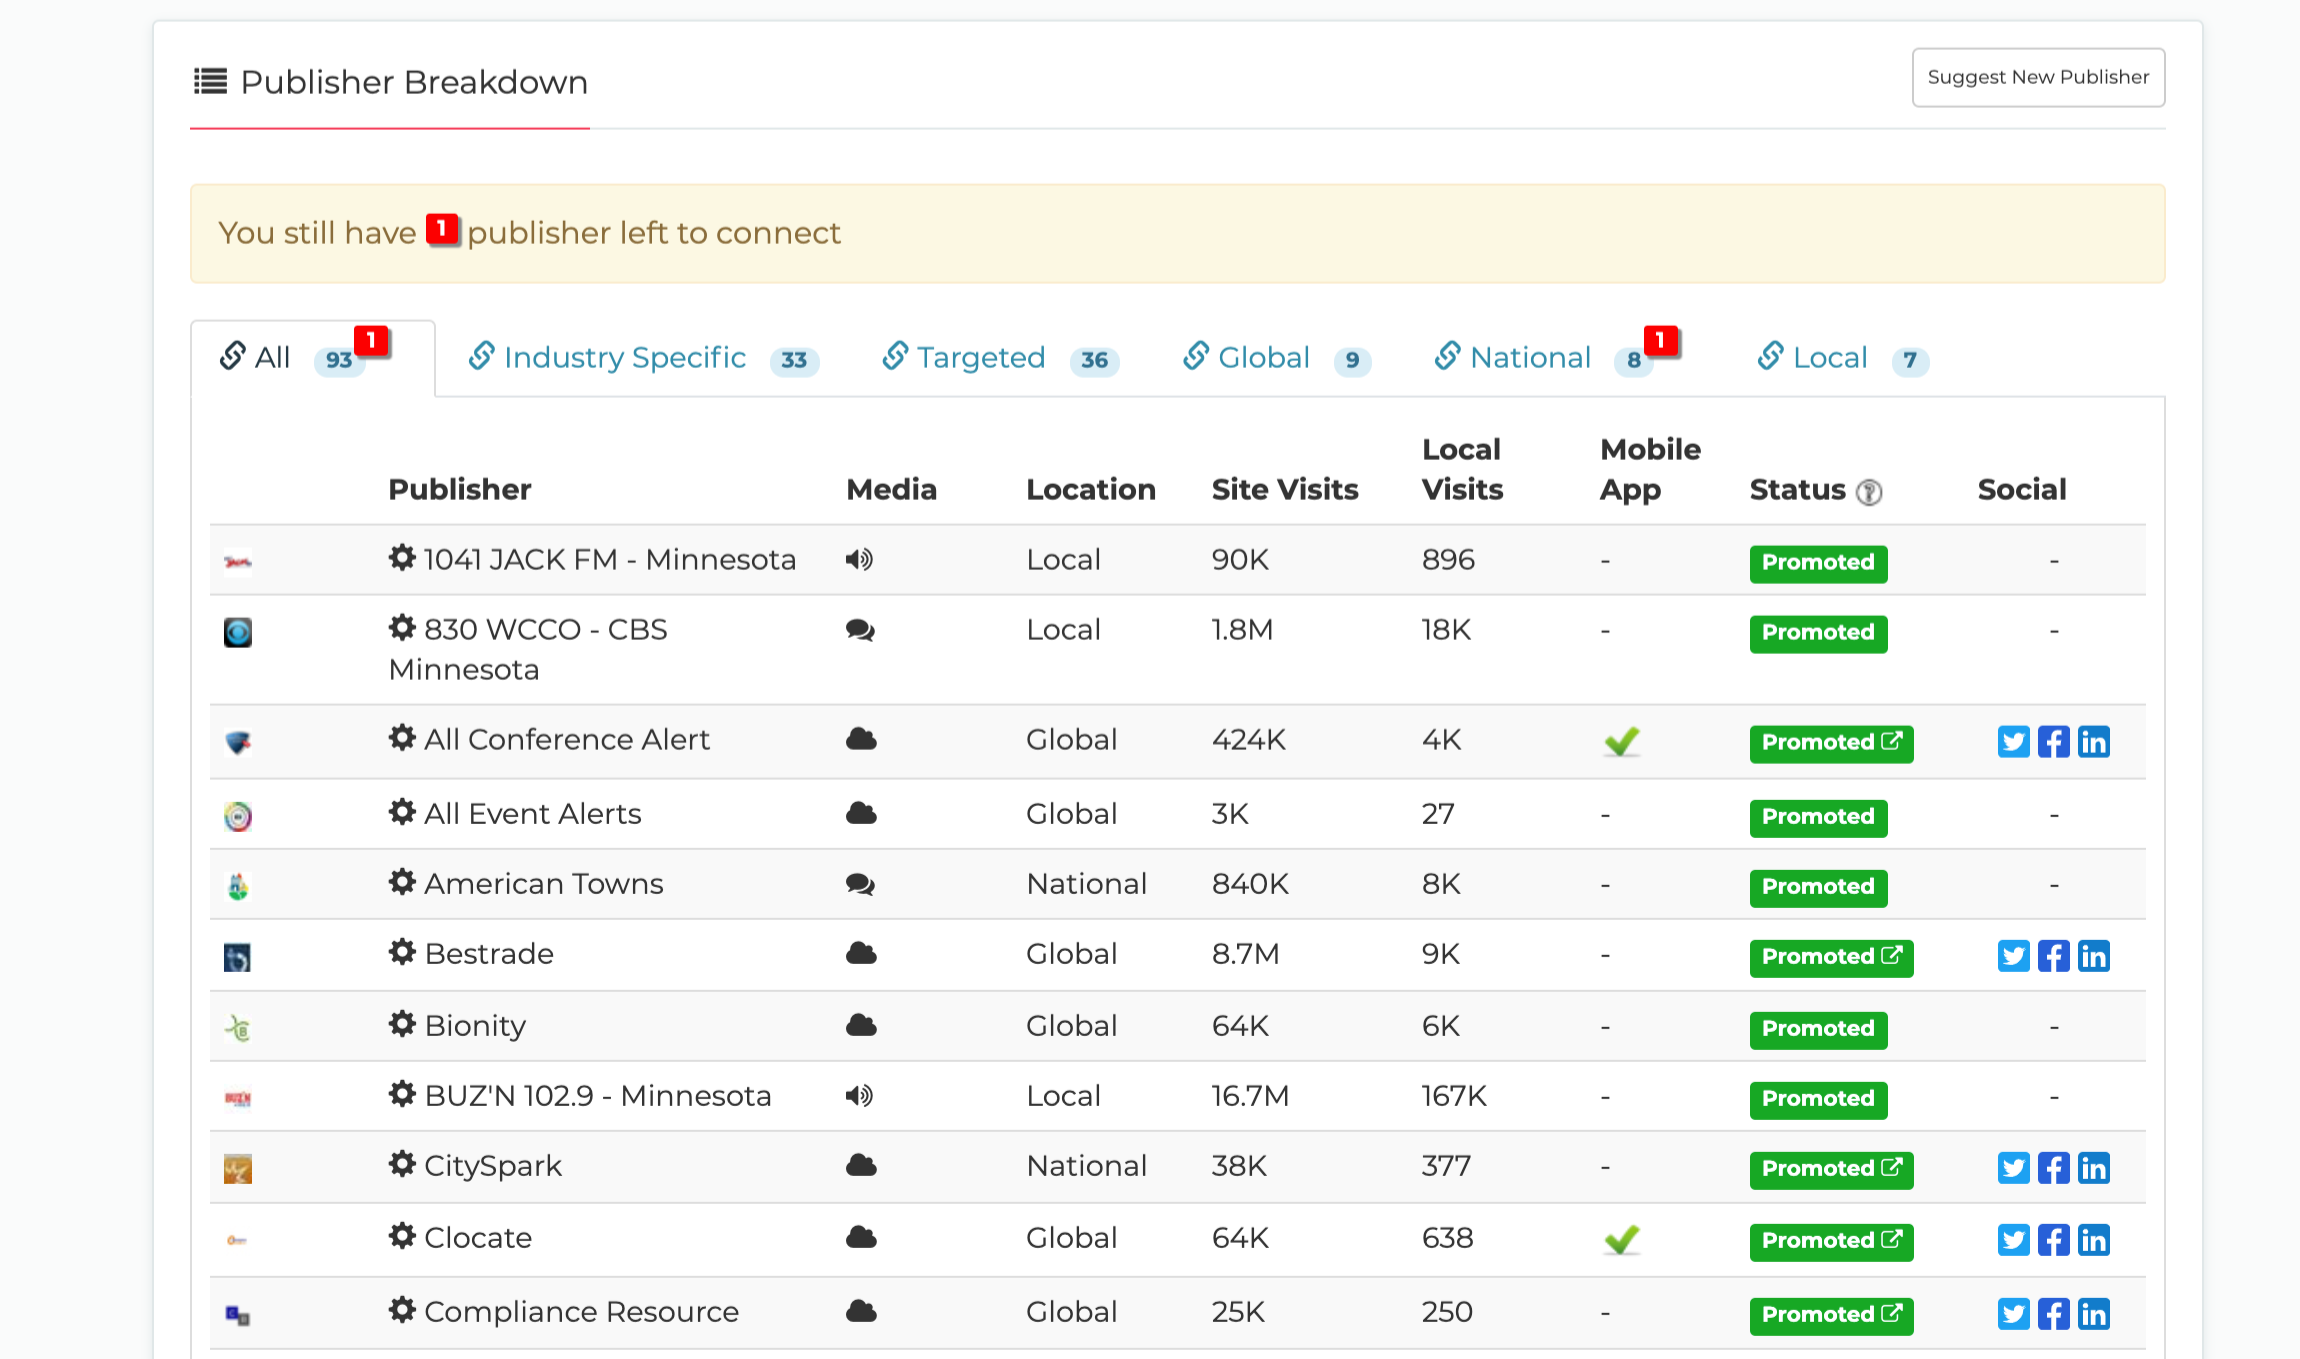Open Promoted link for CitySpark
2300x1359 pixels.
[1831, 1170]
